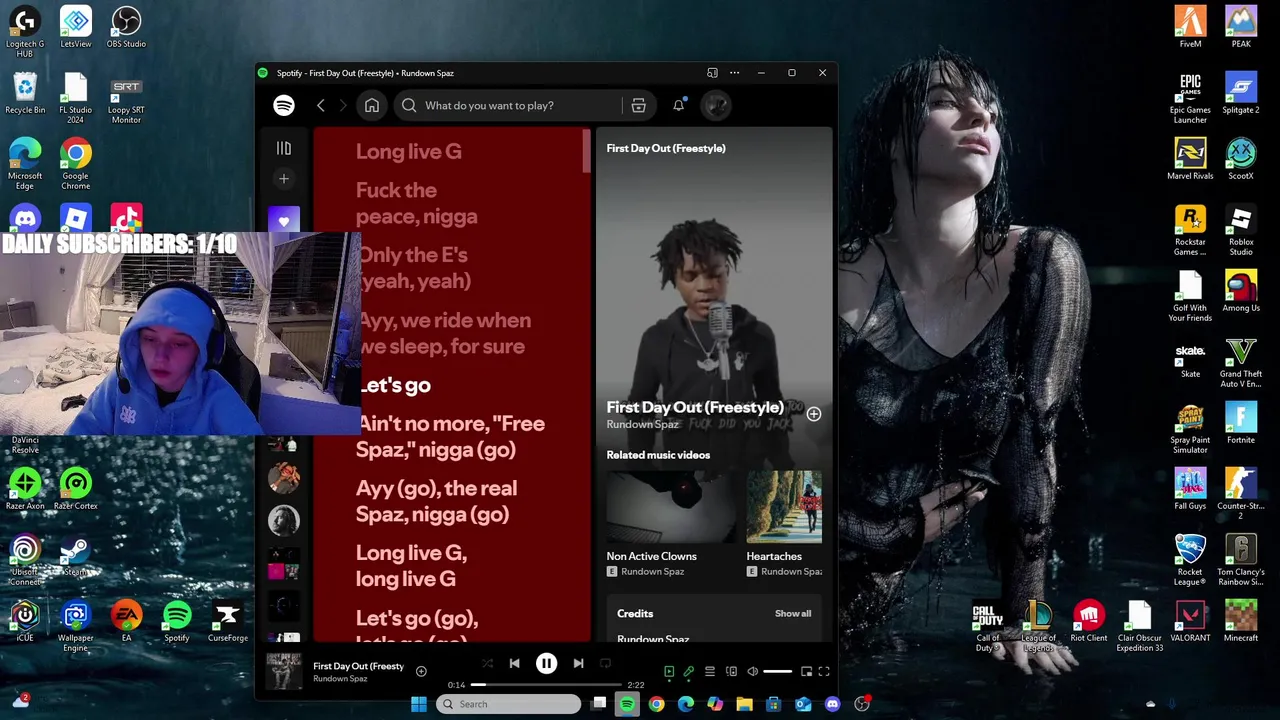Toggle the Lyrics microphone button
This screenshot has width=1280, height=720.
688,672
